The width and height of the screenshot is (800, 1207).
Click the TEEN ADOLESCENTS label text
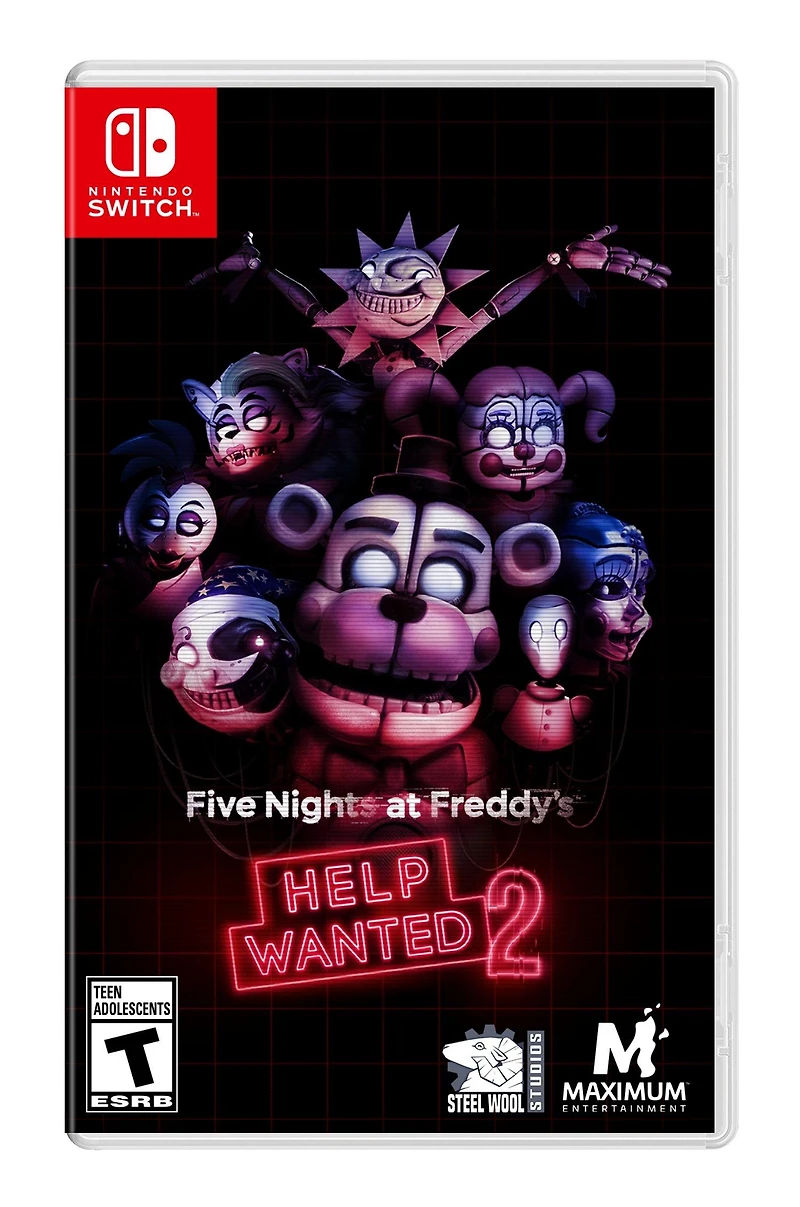point(132,999)
